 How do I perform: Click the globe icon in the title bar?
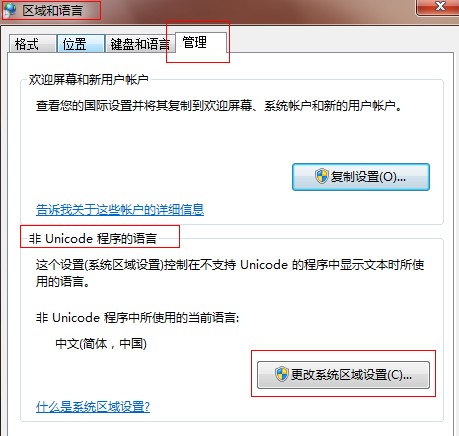(10, 10)
